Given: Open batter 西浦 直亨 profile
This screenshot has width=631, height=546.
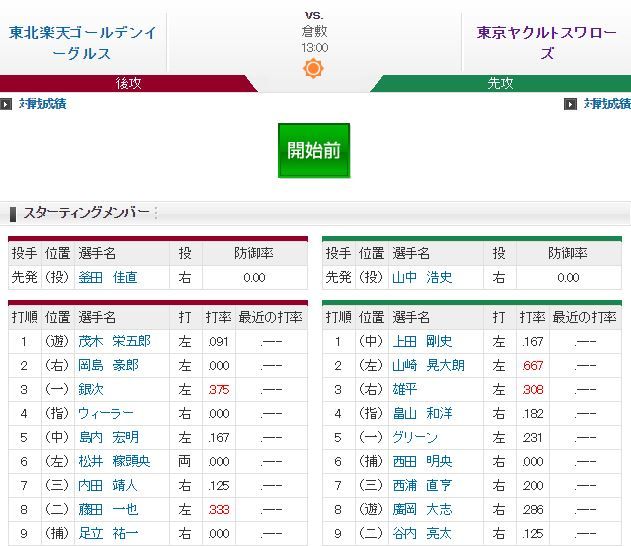Looking at the screenshot, I should pos(422,485).
